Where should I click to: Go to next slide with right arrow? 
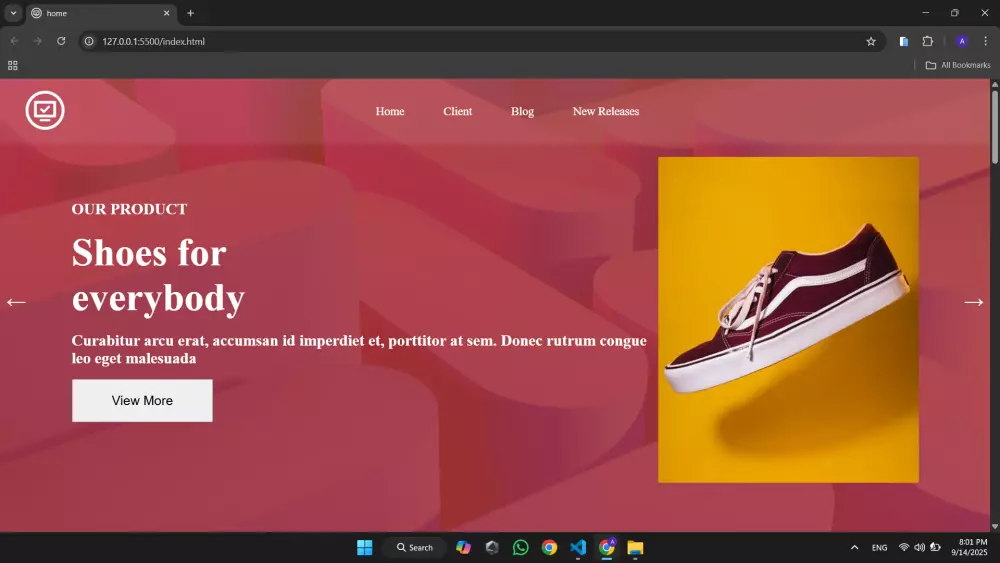[x=973, y=302]
